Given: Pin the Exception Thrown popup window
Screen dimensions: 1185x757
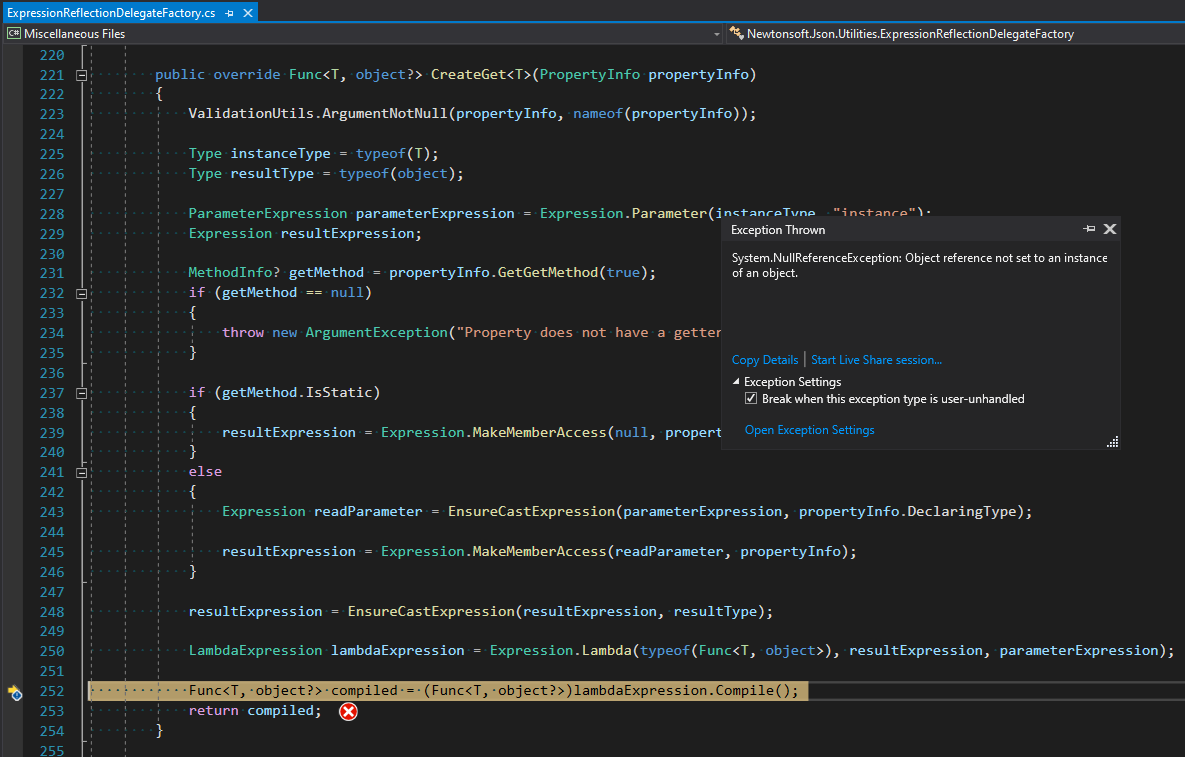Looking at the screenshot, I should [1091, 229].
